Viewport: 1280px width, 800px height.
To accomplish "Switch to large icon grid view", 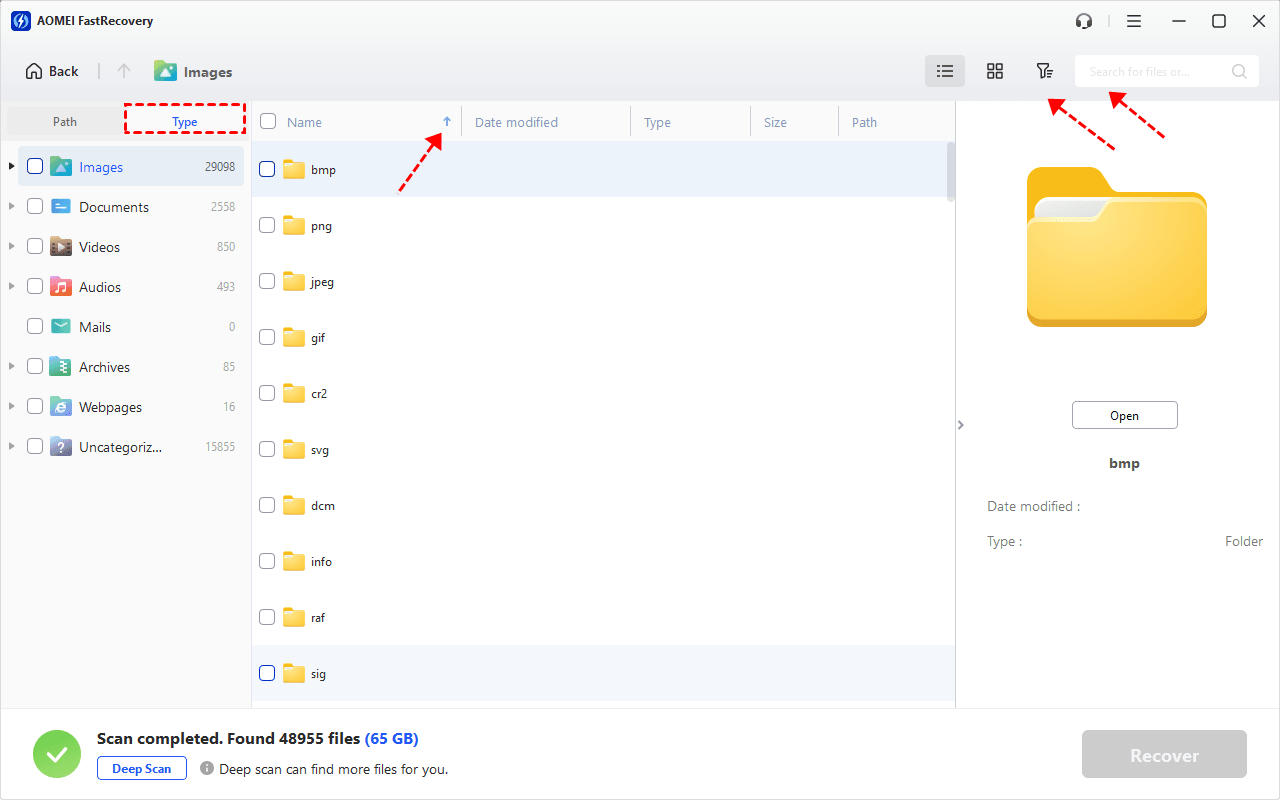I will (995, 71).
